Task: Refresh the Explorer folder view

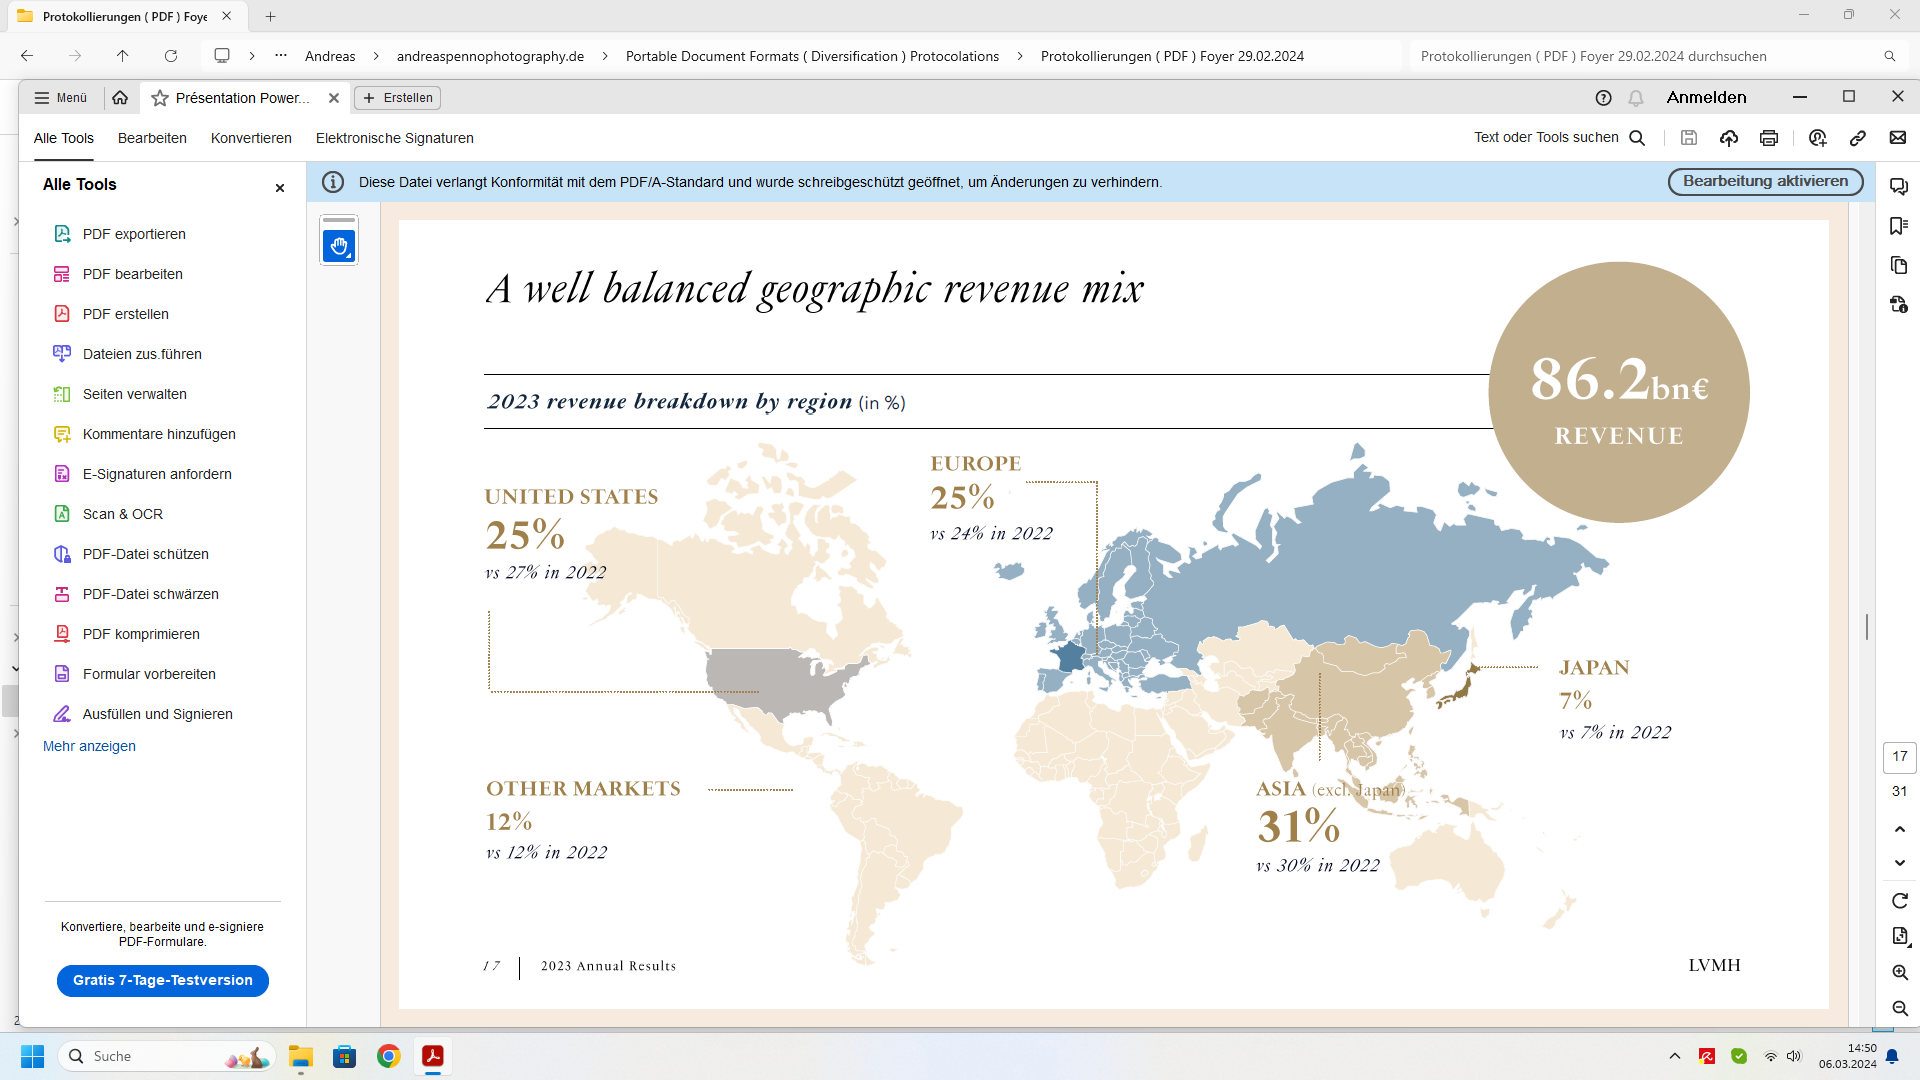Action: click(171, 56)
